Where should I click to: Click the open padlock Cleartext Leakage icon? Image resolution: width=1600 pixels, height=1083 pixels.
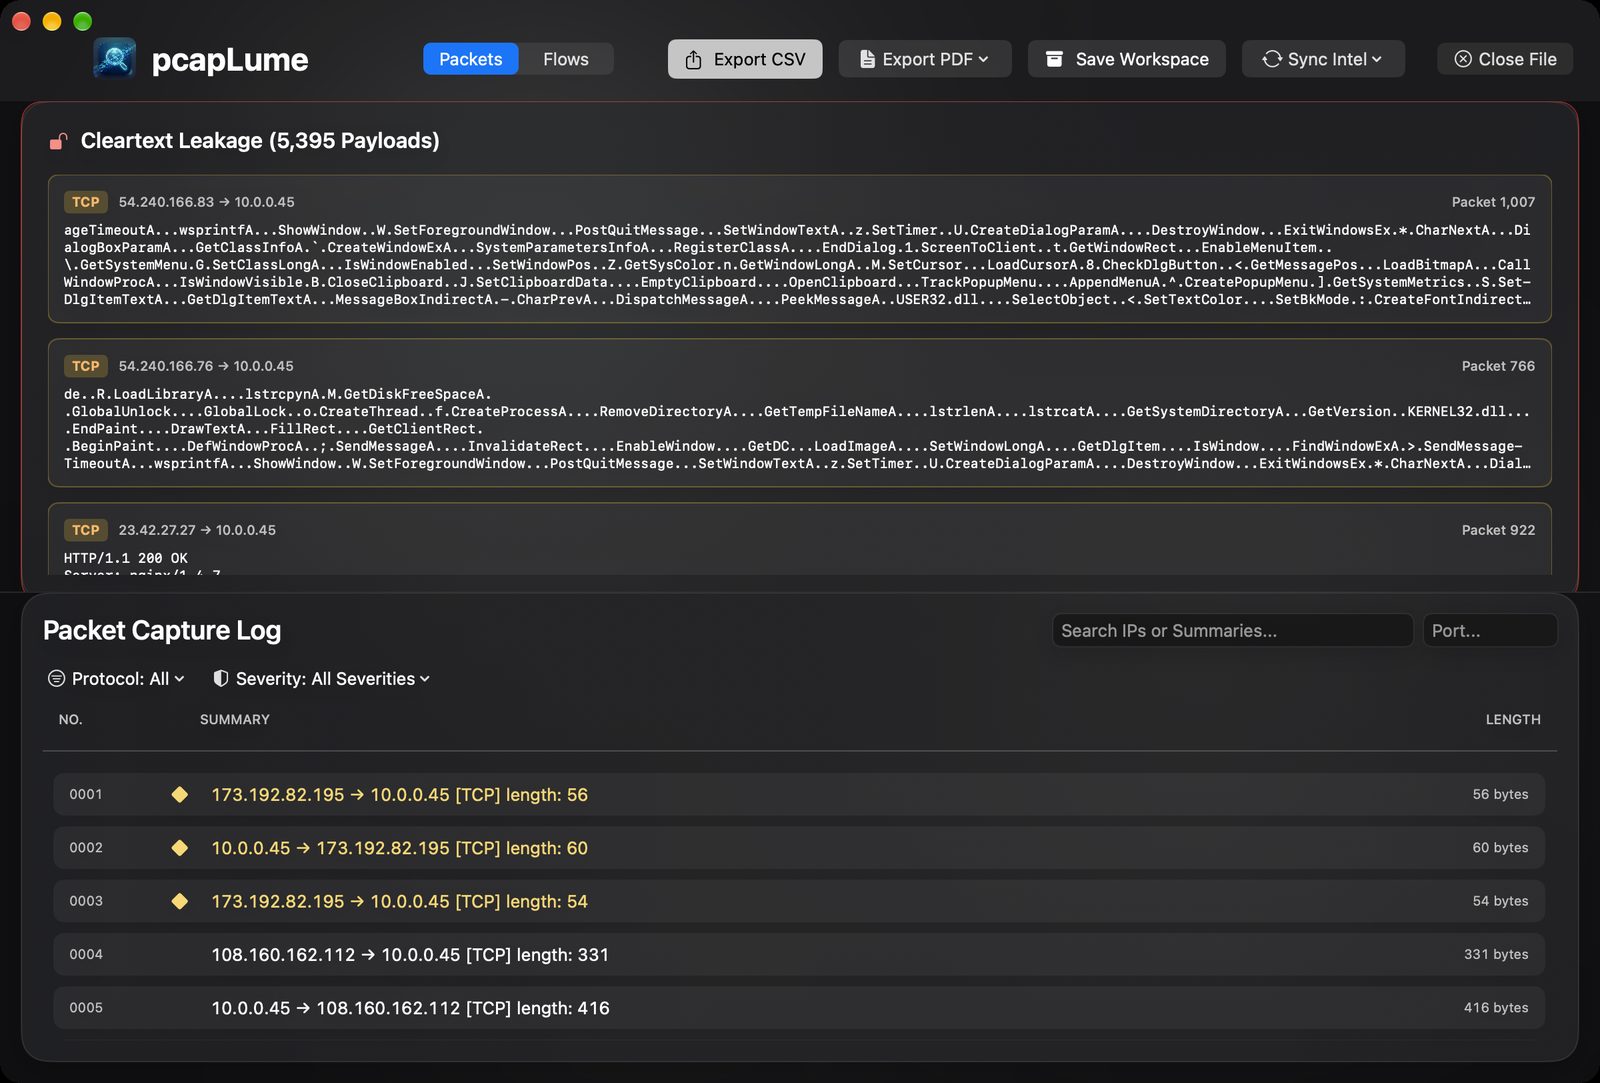59,141
